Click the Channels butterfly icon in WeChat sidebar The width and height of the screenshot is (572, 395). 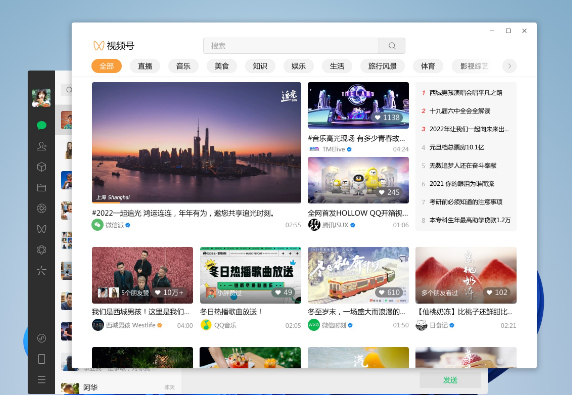coord(42,229)
